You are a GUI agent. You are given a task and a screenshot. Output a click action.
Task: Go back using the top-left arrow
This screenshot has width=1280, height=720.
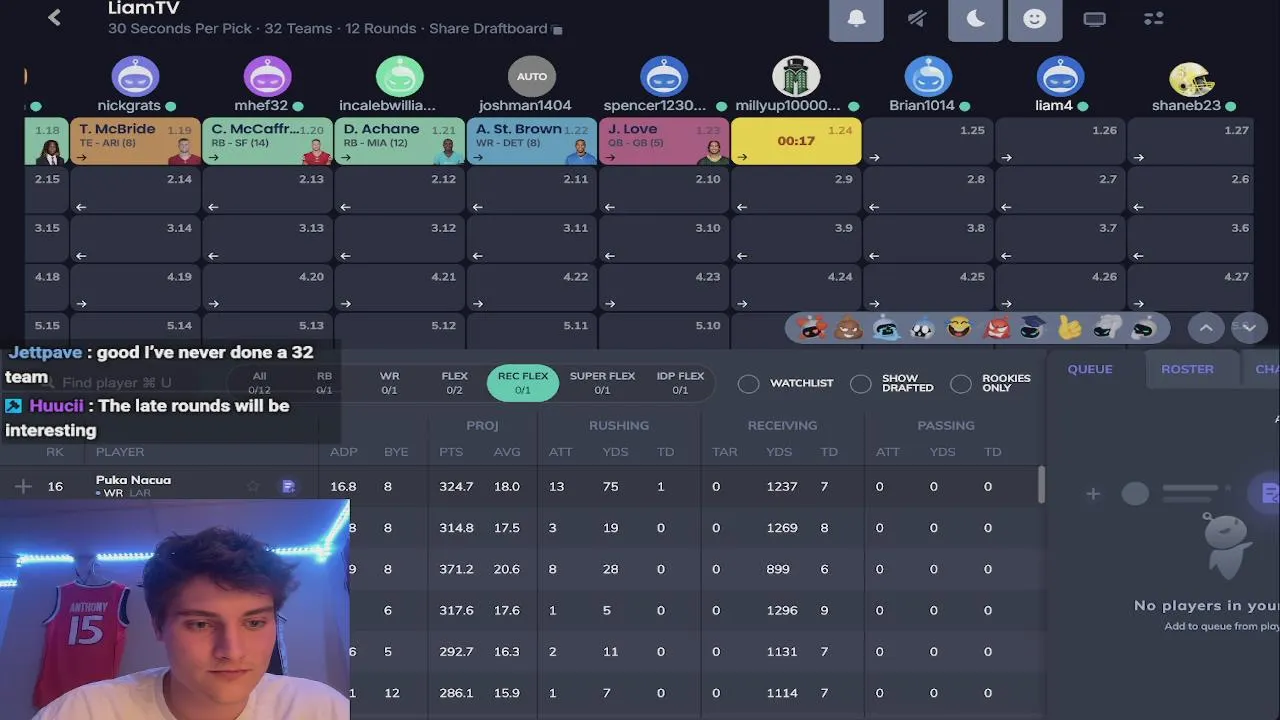pos(54,17)
